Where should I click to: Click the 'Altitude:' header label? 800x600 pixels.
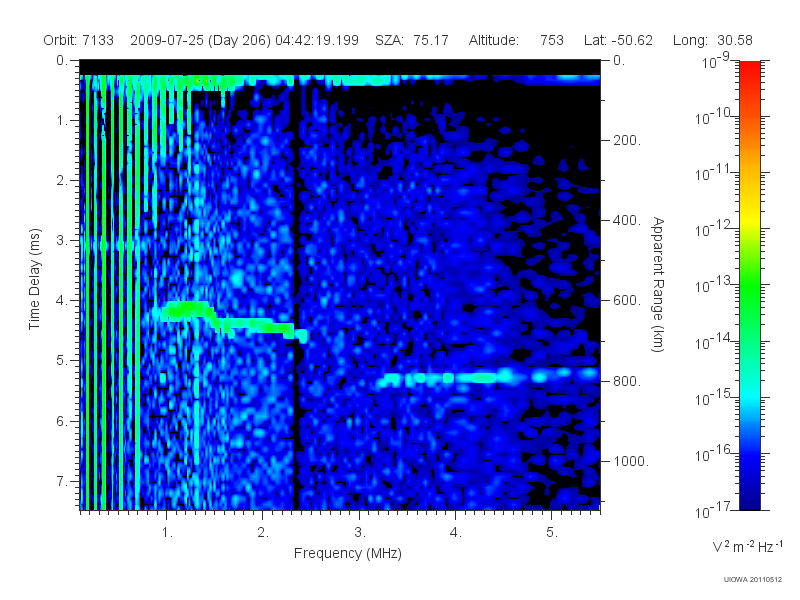[x=494, y=40]
